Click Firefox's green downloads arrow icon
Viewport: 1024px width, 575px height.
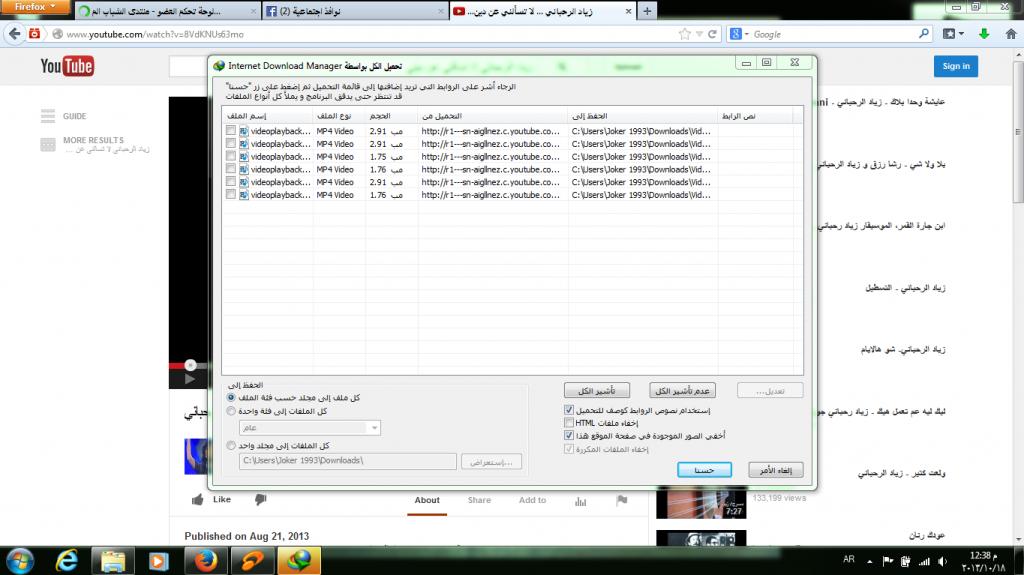click(x=985, y=34)
